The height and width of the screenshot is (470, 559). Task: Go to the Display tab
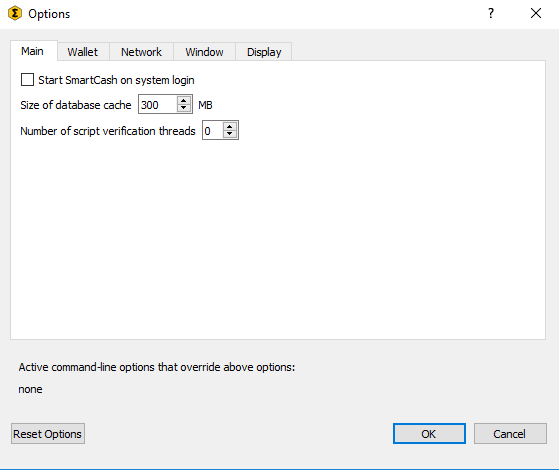pyautogui.click(x=264, y=52)
